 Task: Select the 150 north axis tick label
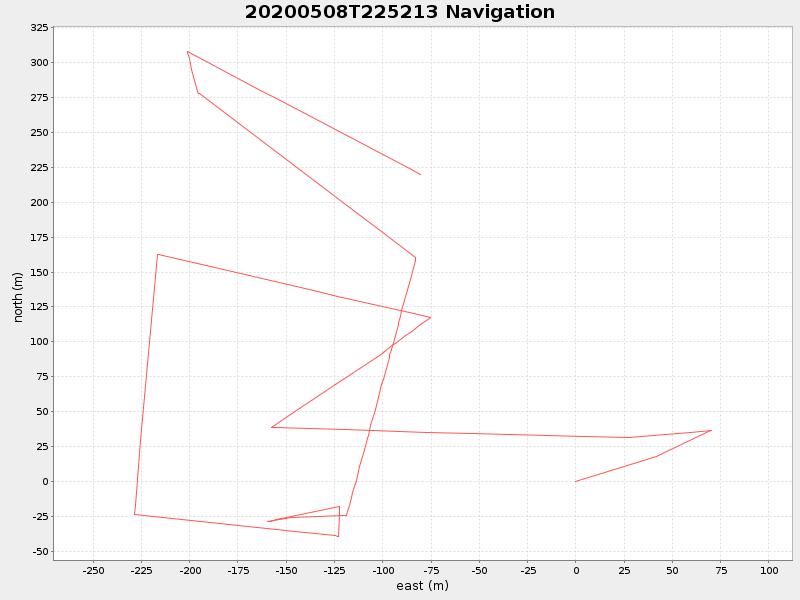39,272
